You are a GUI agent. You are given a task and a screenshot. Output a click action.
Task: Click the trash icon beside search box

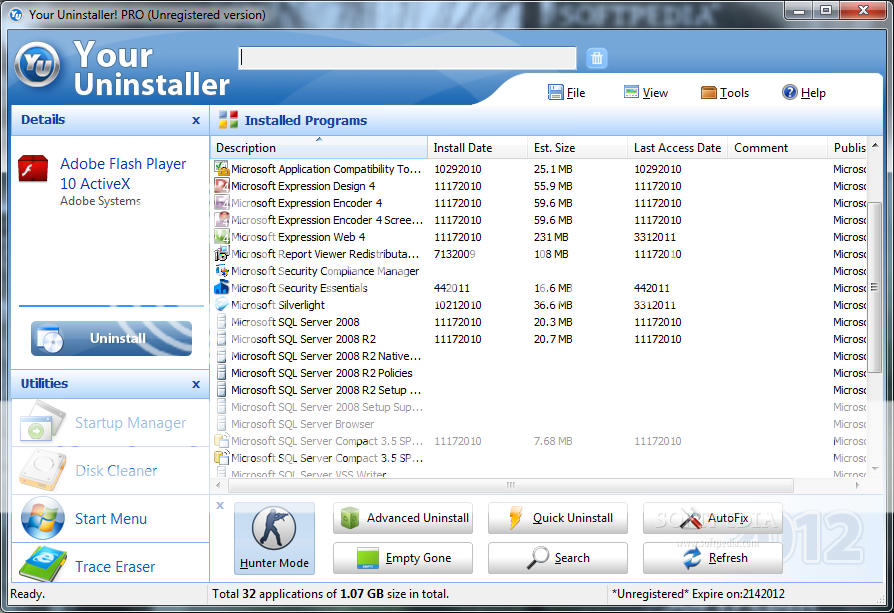(x=596, y=58)
